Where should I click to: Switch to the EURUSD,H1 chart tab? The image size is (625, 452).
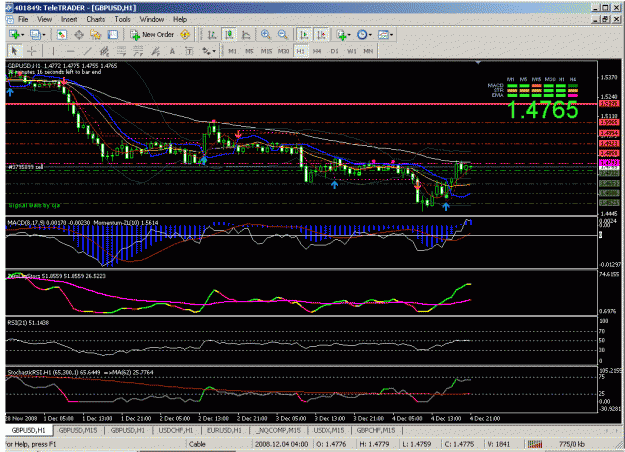224,430
